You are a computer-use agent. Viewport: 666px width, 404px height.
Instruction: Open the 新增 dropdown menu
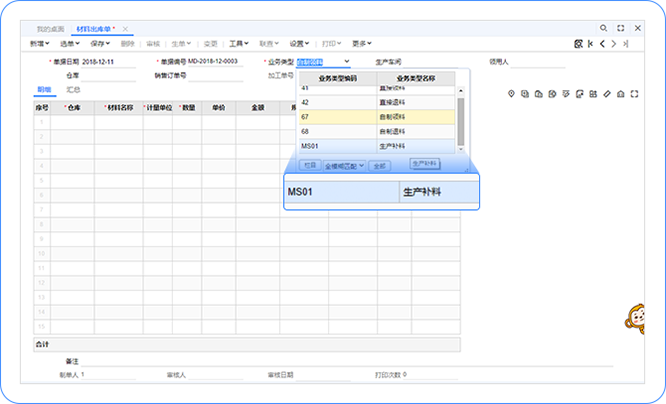click(x=40, y=44)
